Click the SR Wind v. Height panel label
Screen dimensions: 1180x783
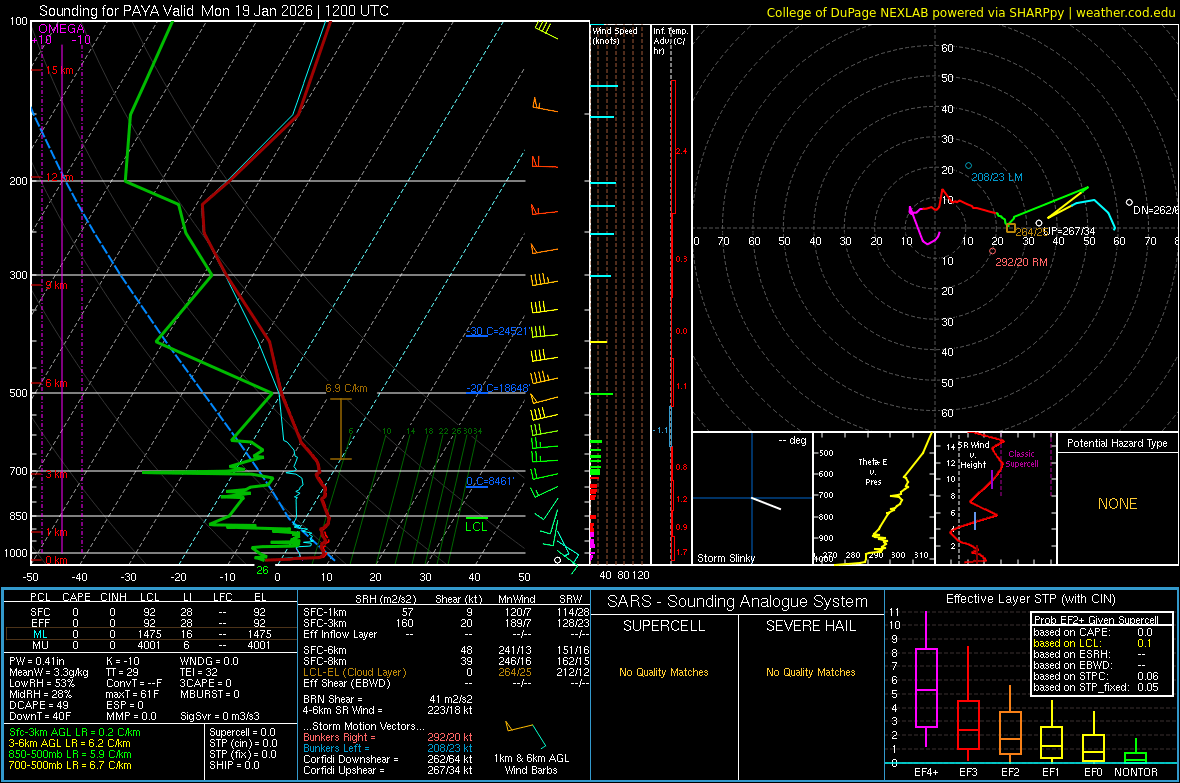pyautogui.click(x=974, y=455)
